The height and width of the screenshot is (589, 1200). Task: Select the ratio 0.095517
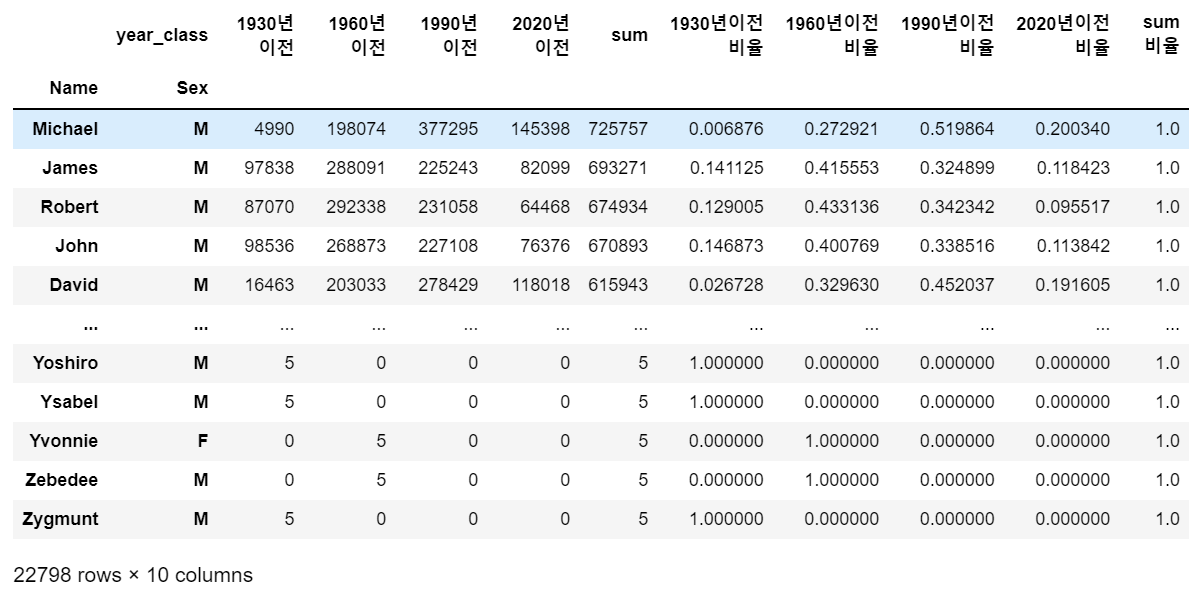click(x=1073, y=207)
